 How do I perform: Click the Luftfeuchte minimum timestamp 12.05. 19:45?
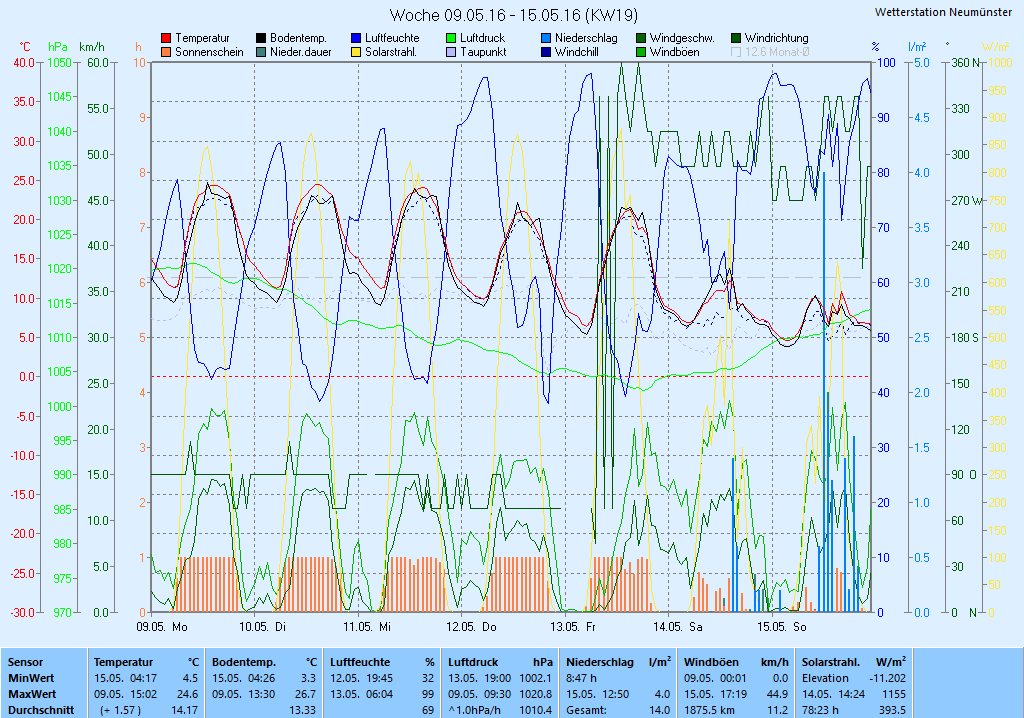tap(362, 678)
